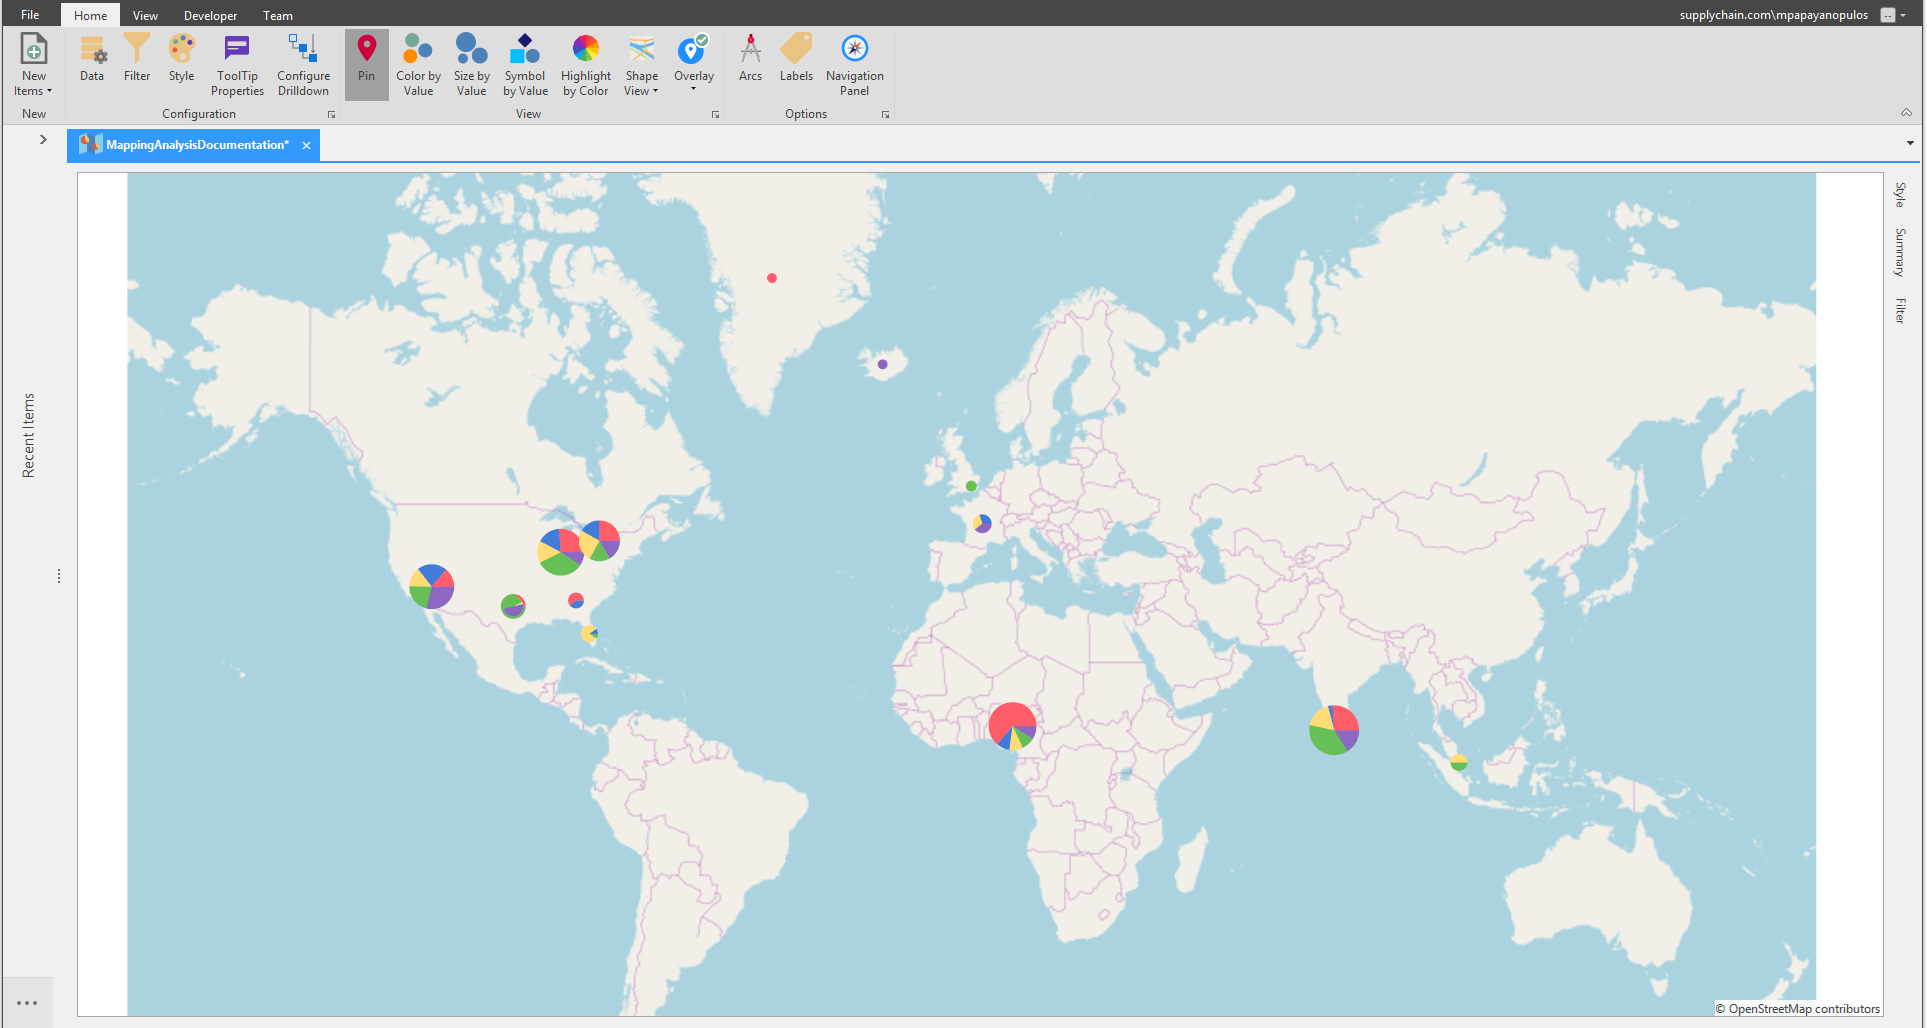Image resolution: width=1927 pixels, height=1028 pixels.
Task: Toggle Labels option
Action: (x=796, y=58)
